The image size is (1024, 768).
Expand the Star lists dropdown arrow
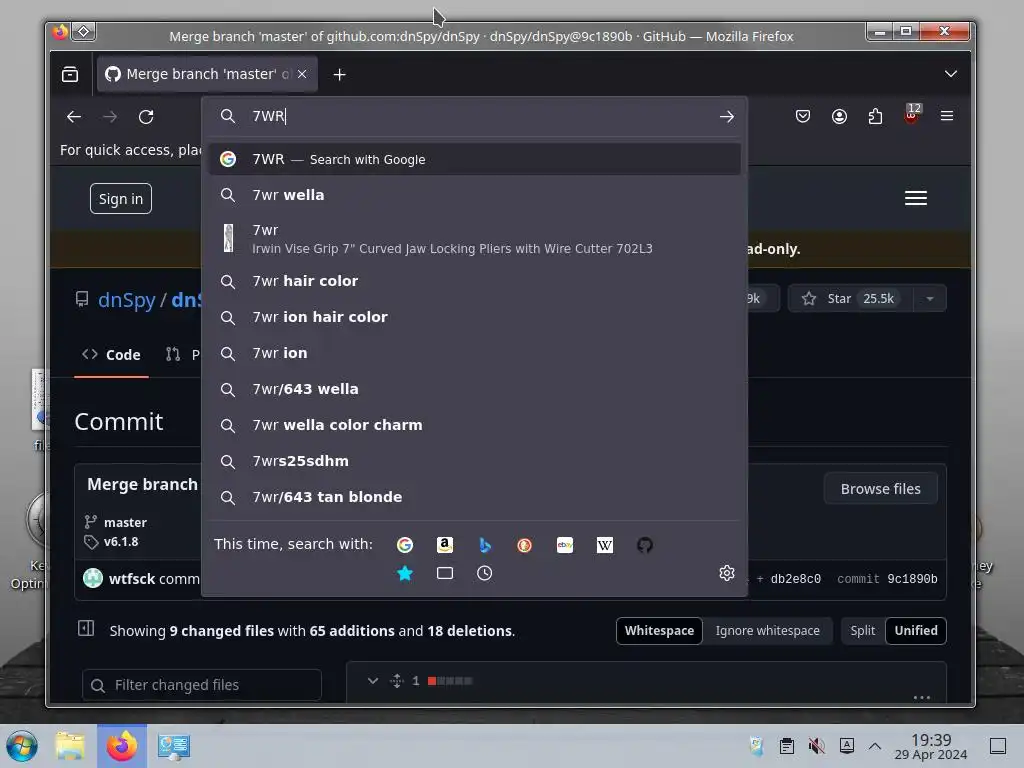tap(929, 298)
